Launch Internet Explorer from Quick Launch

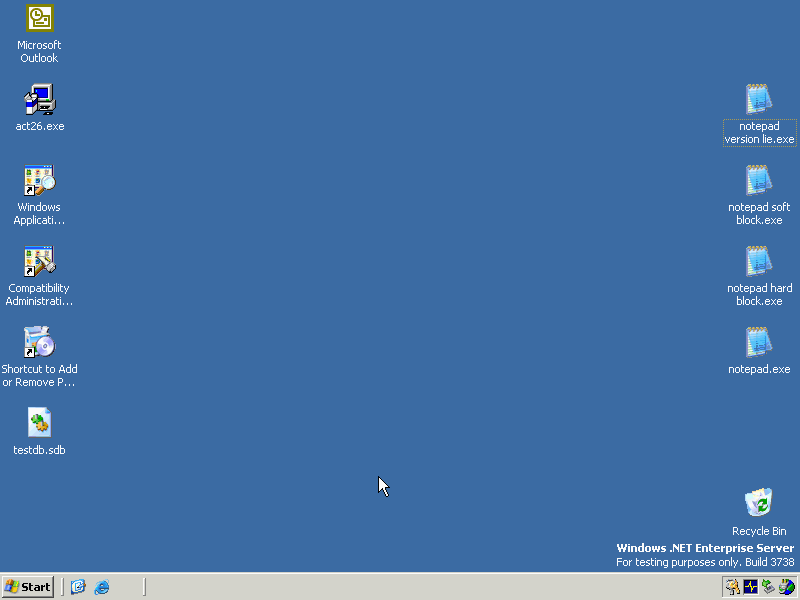[x=101, y=586]
